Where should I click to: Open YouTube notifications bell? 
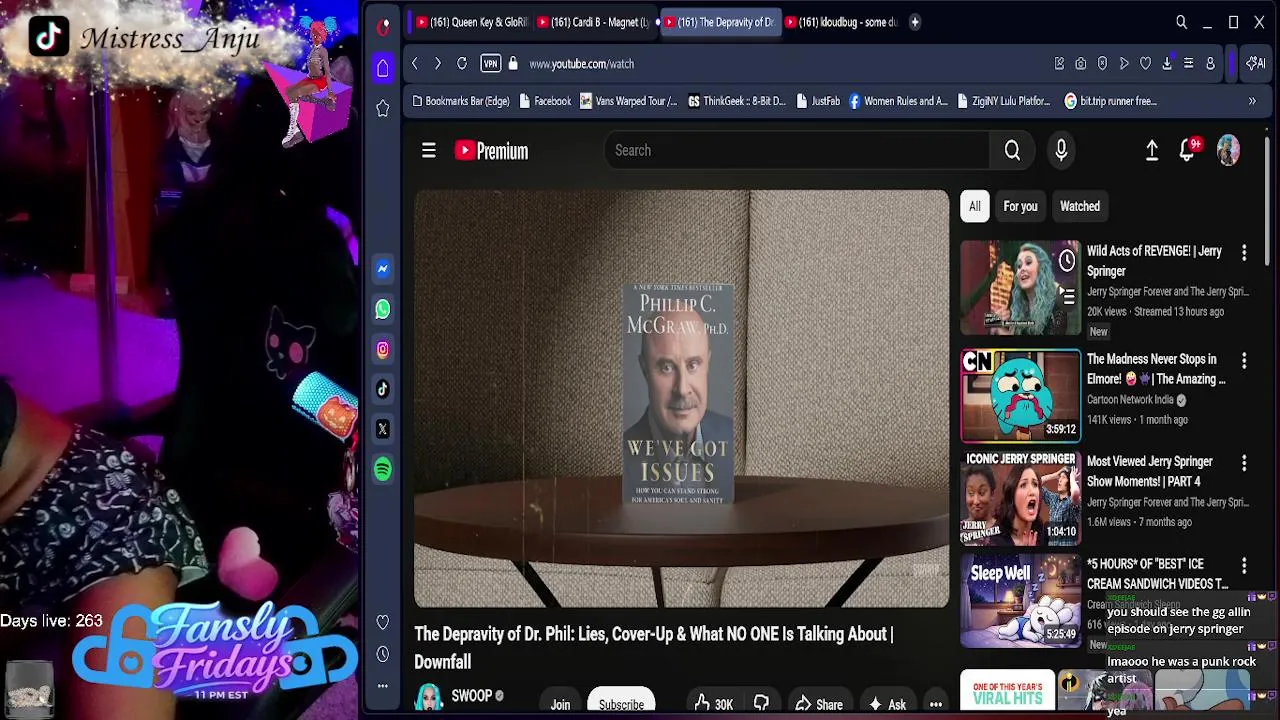[x=1188, y=151]
